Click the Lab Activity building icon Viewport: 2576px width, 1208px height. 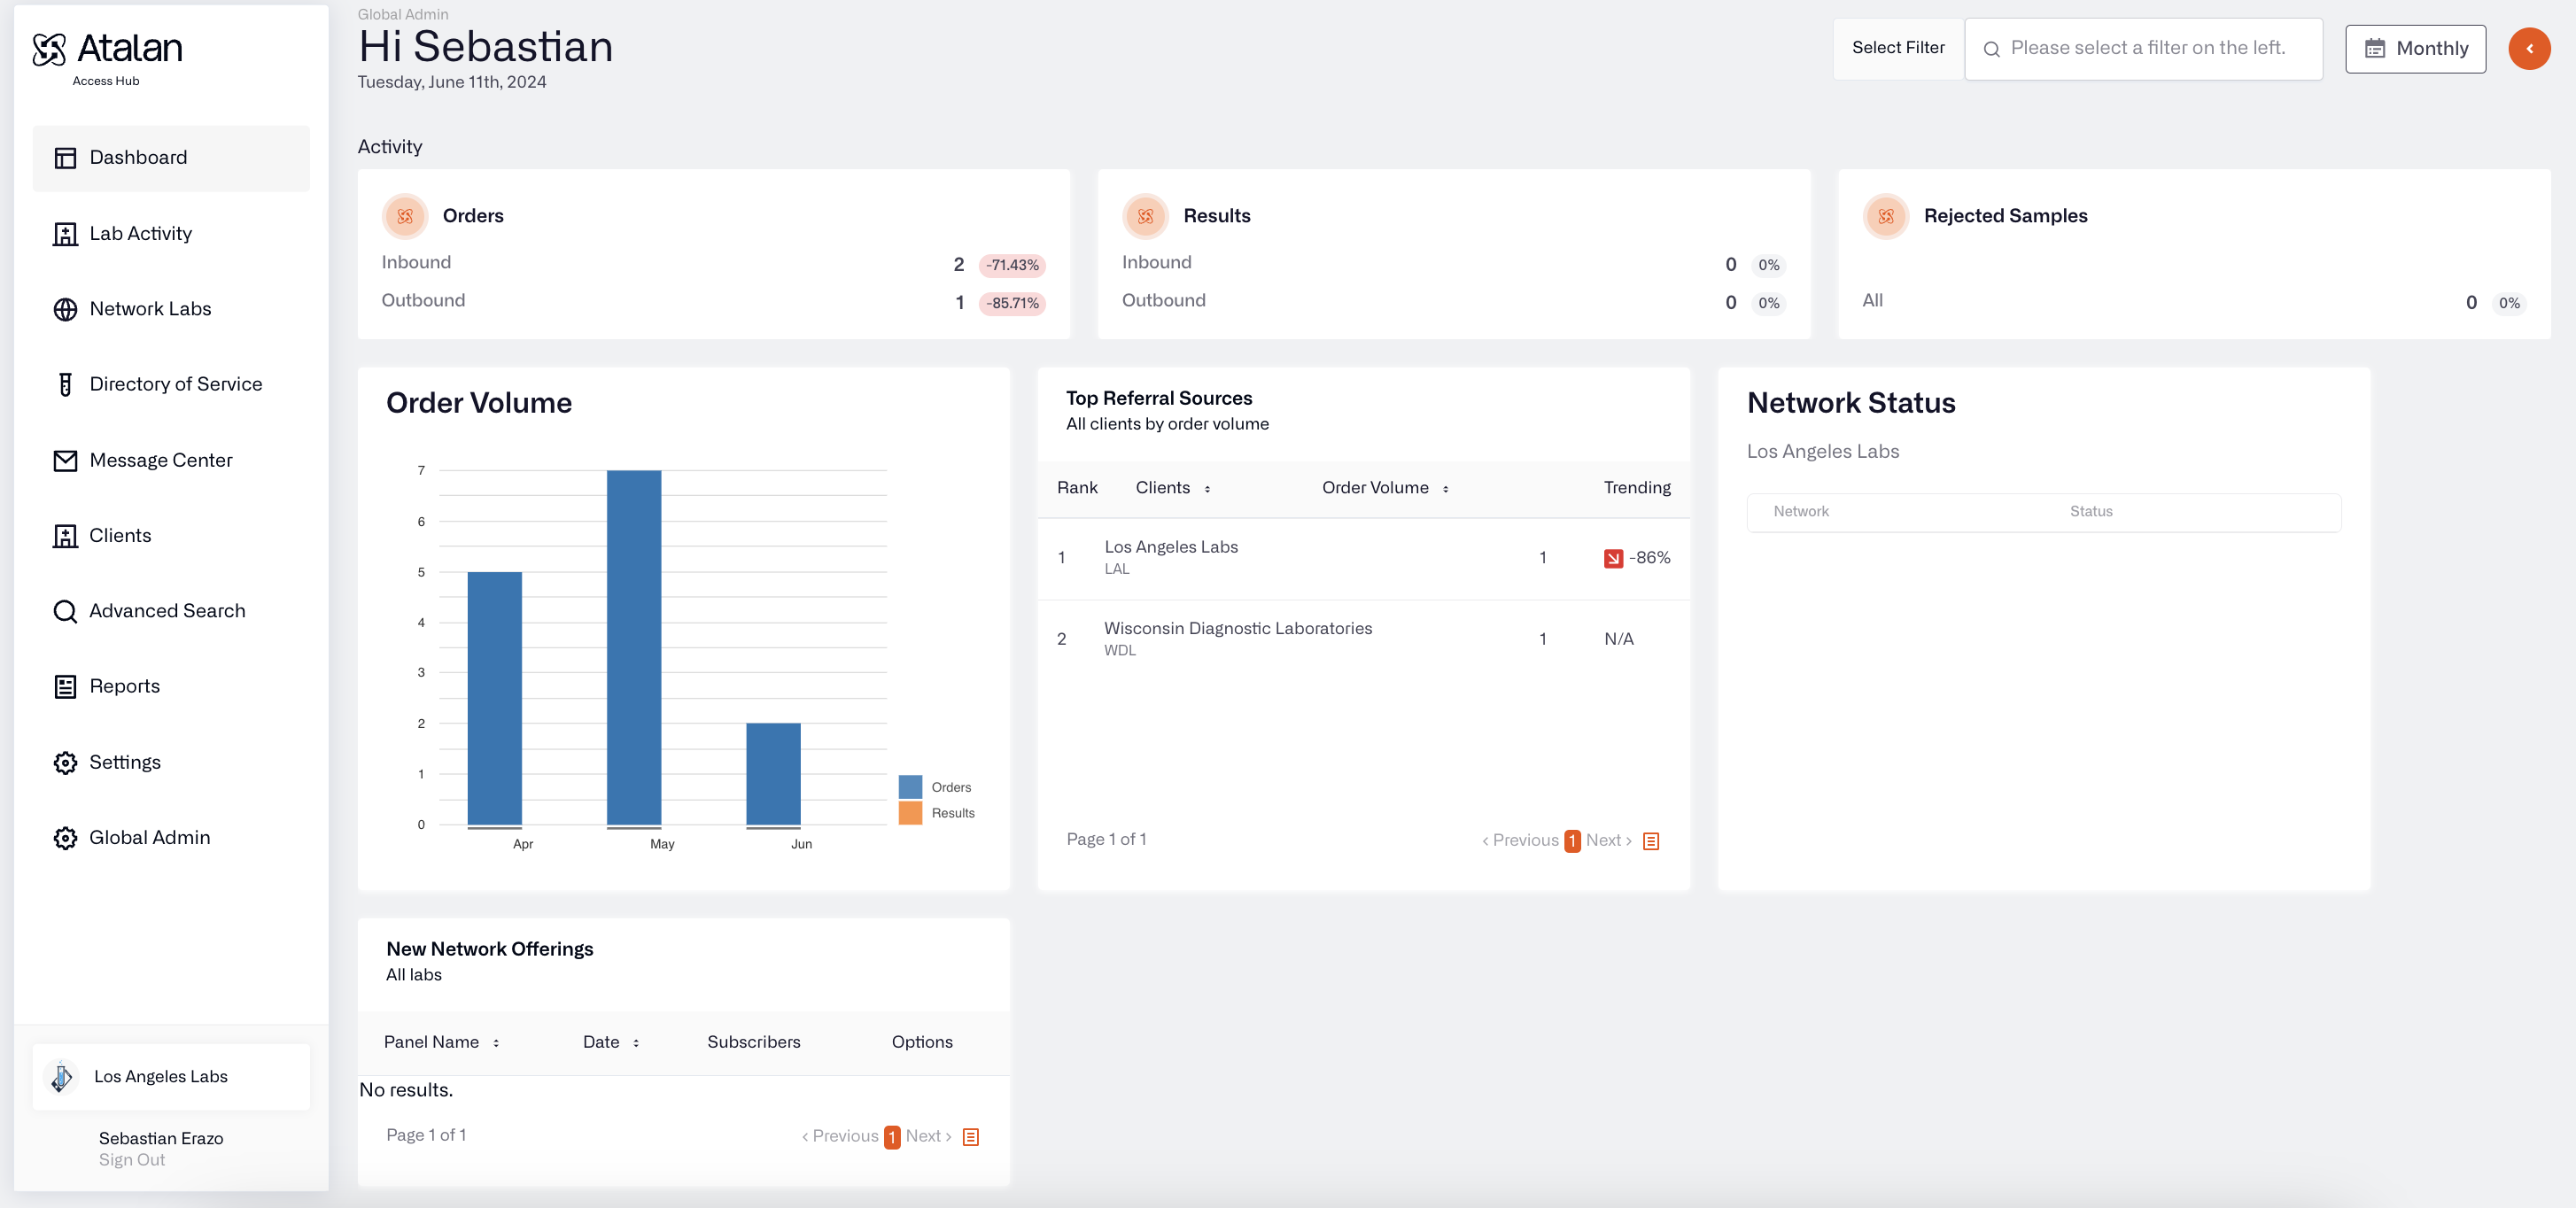pyautogui.click(x=65, y=234)
